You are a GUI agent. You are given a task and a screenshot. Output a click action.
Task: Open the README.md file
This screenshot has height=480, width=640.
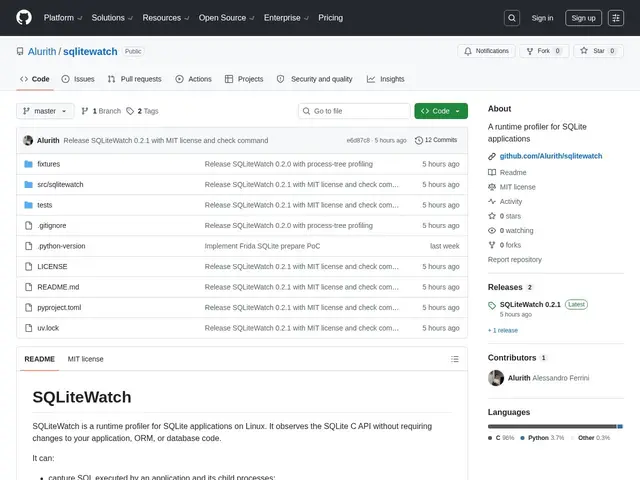58,287
